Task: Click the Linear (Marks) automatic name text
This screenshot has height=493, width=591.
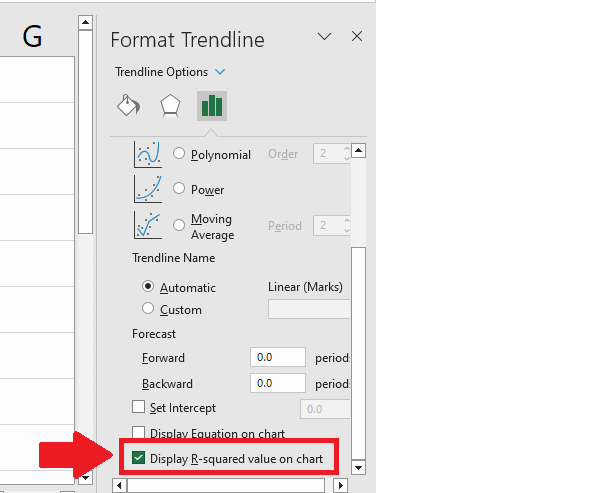Action: point(305,287)
